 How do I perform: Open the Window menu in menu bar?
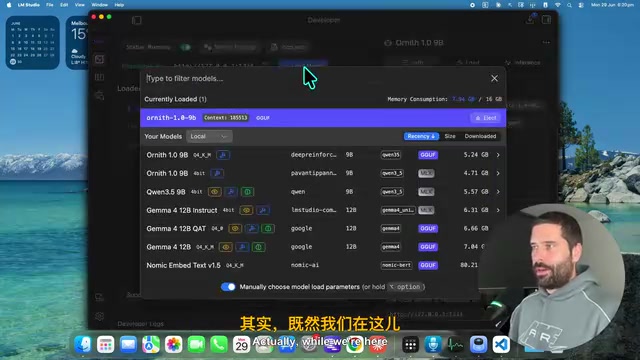(99, 5)
